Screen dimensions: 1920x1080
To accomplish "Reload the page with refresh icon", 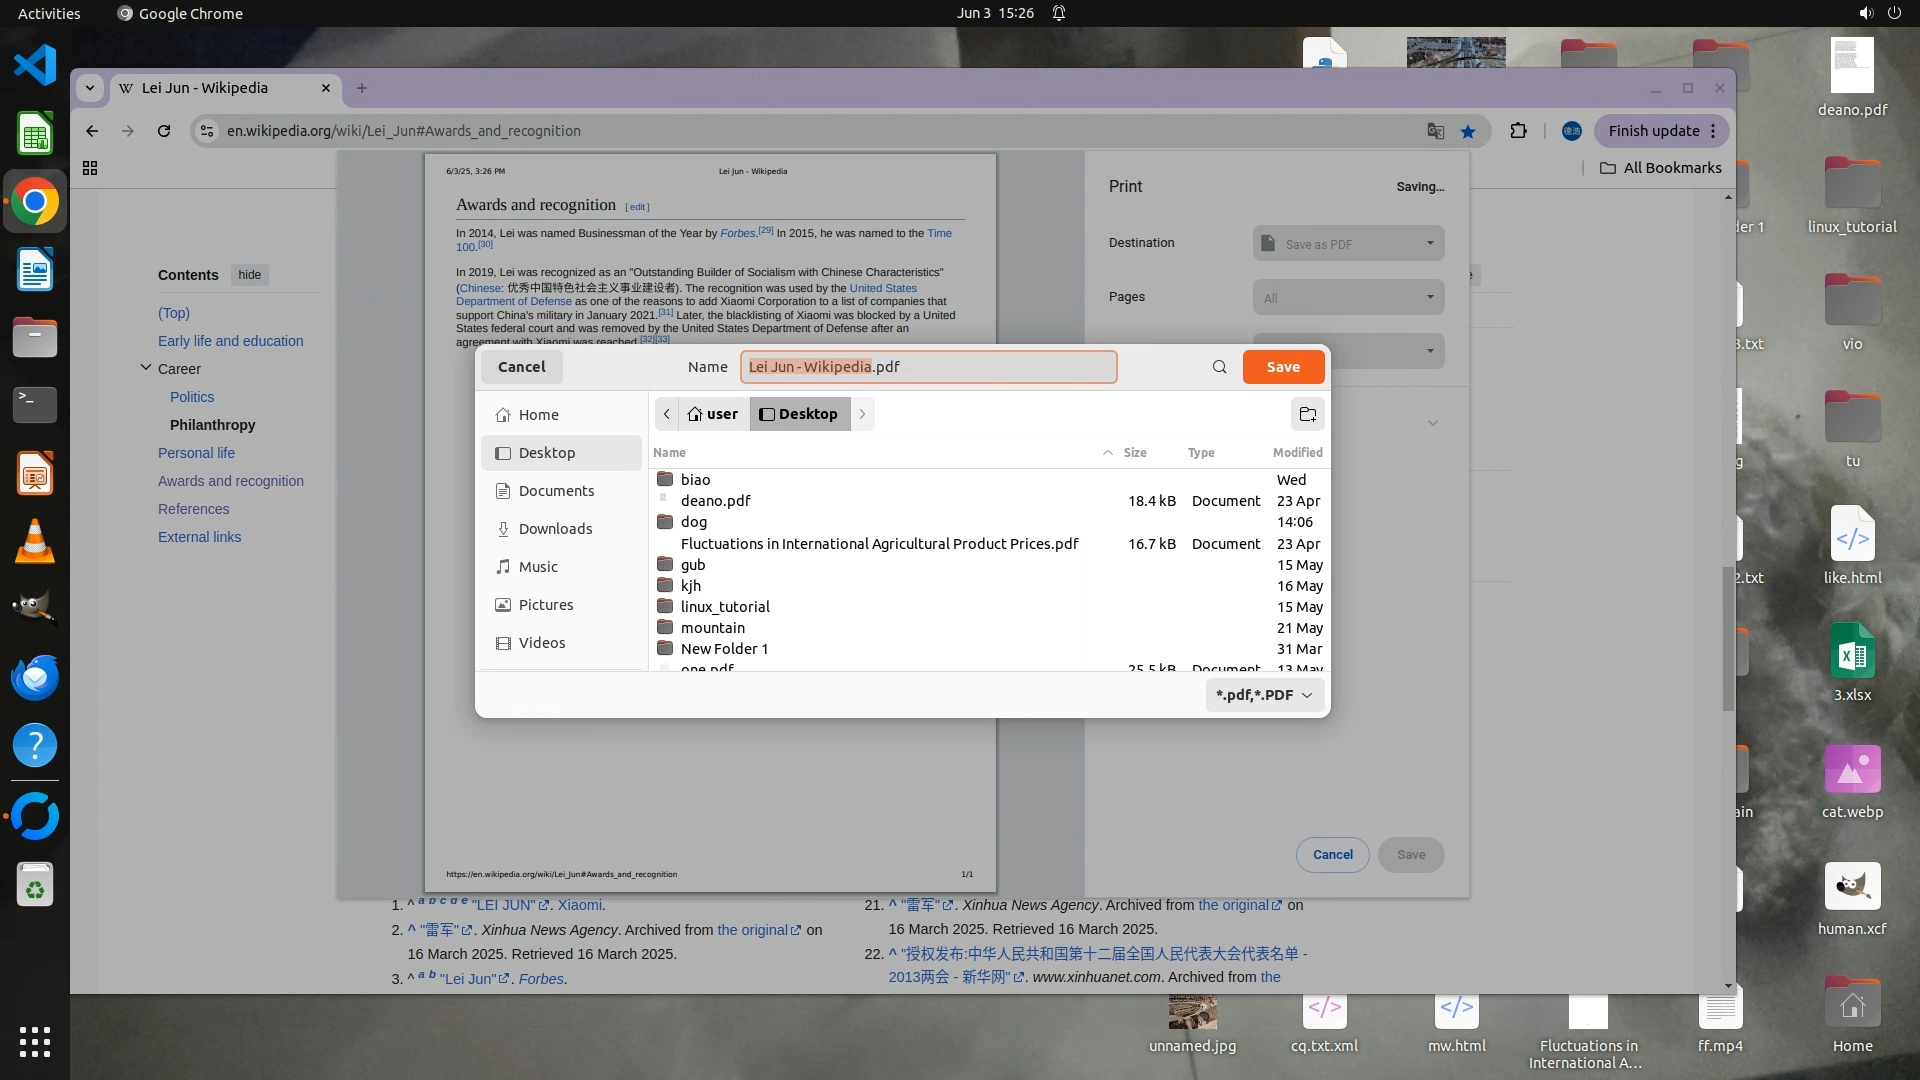I will click(164, 131).
